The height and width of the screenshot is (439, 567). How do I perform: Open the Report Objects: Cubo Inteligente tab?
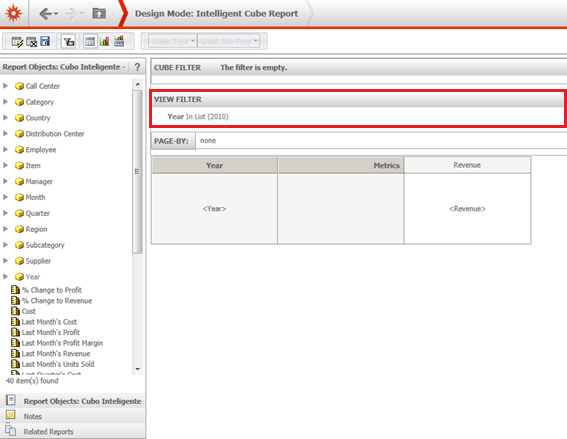click(x=73, y=401)
